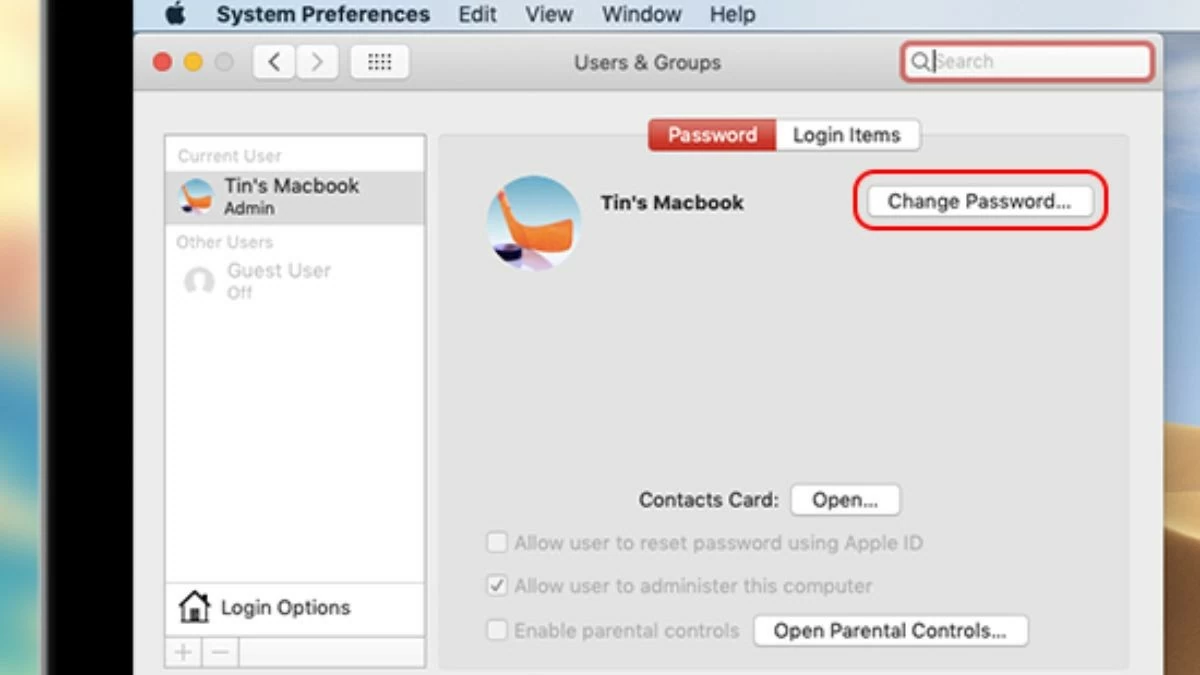Click the Login Options house icon
The height and width of the screenshot is (675, 1200).
click(194, 607)
